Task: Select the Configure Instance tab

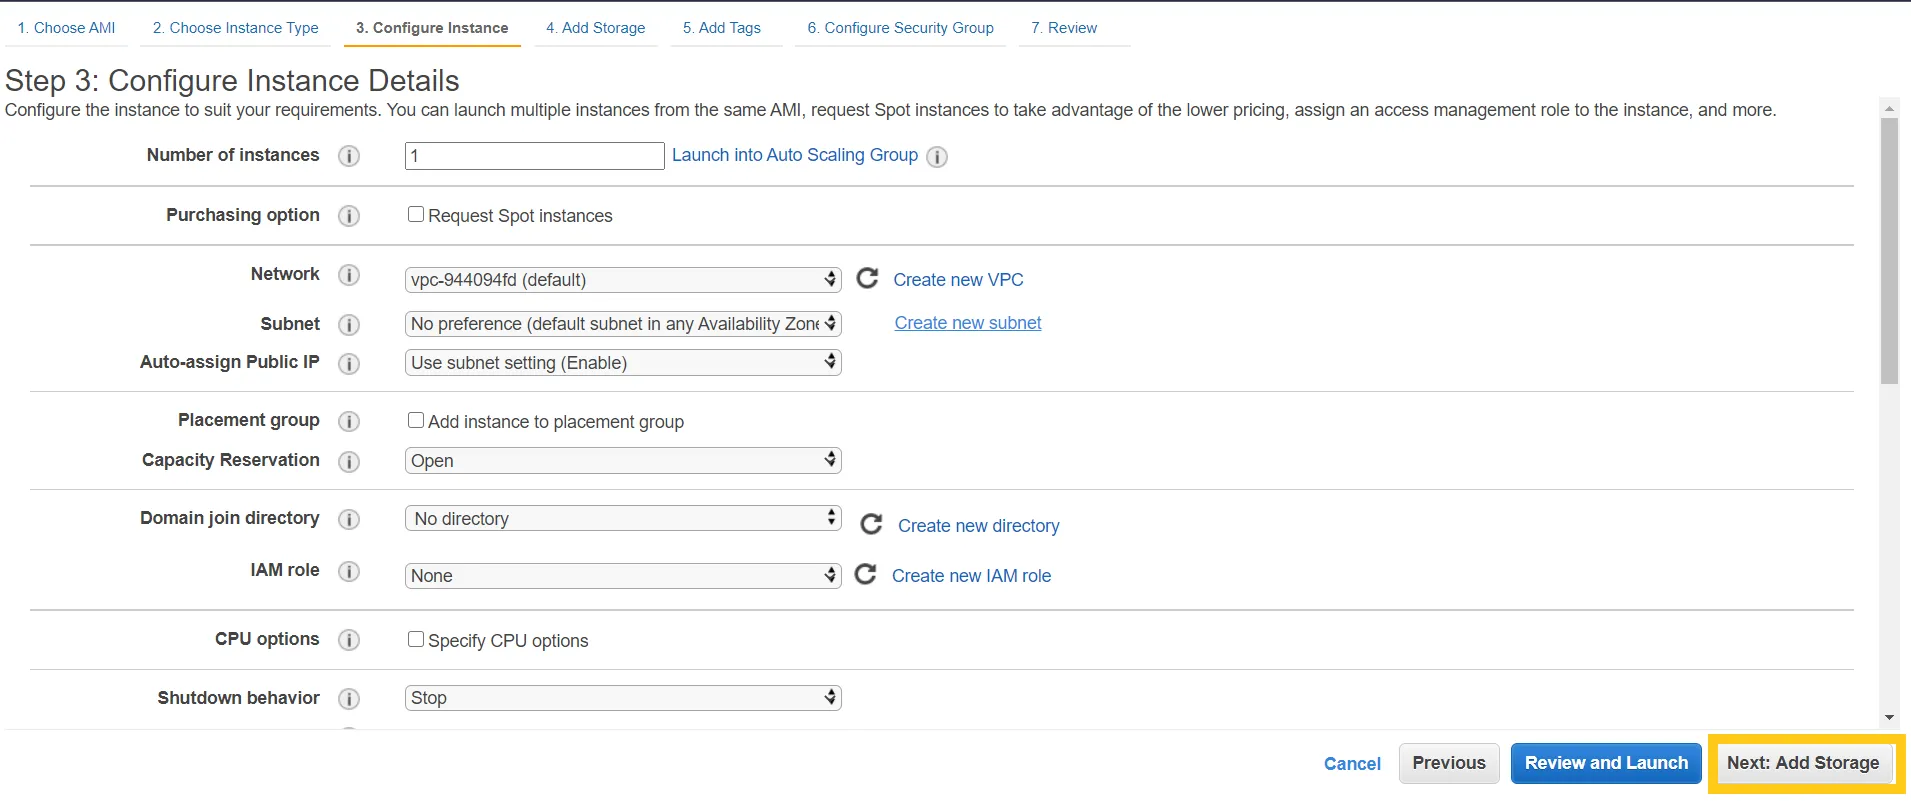Action: [x=432, y=28]
